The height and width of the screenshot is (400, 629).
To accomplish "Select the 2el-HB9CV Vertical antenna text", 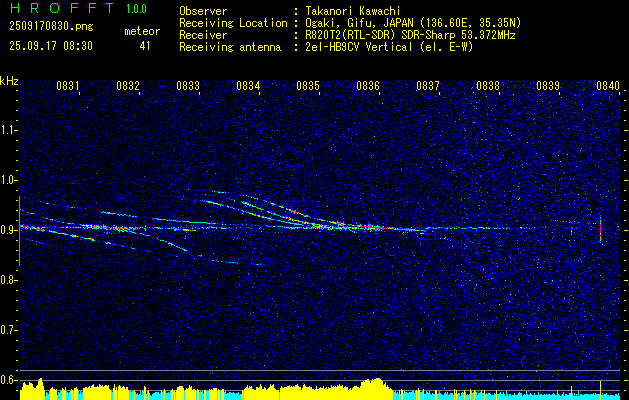I will (x=389, y=47).
